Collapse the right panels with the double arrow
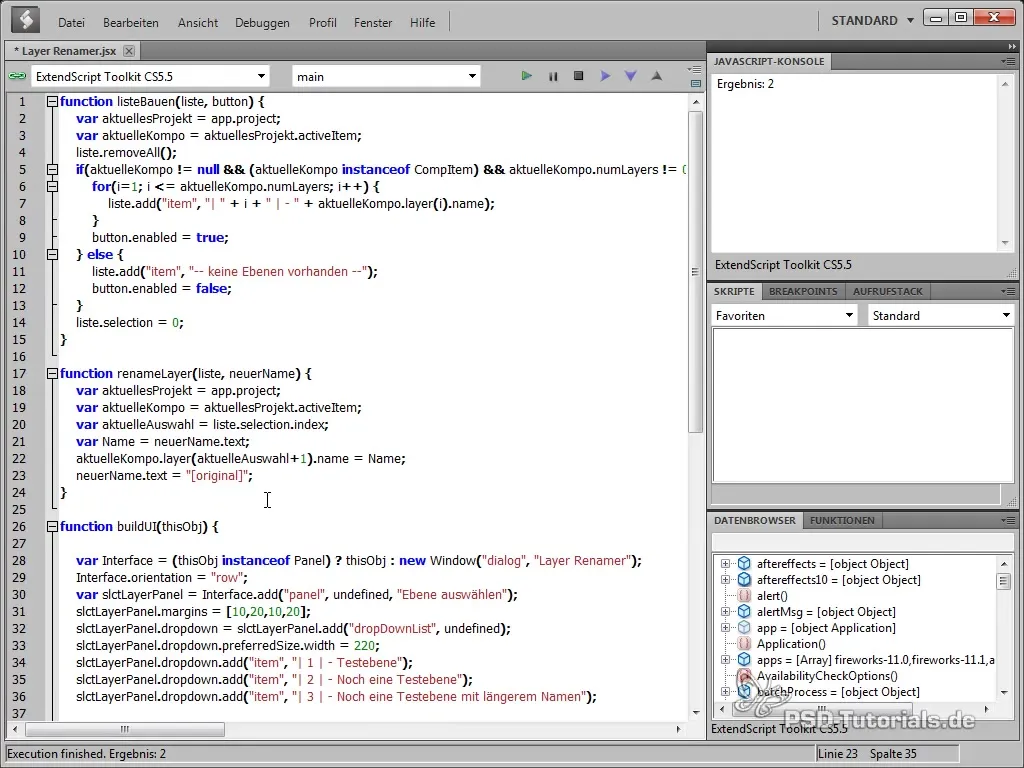 [1012, 46]
